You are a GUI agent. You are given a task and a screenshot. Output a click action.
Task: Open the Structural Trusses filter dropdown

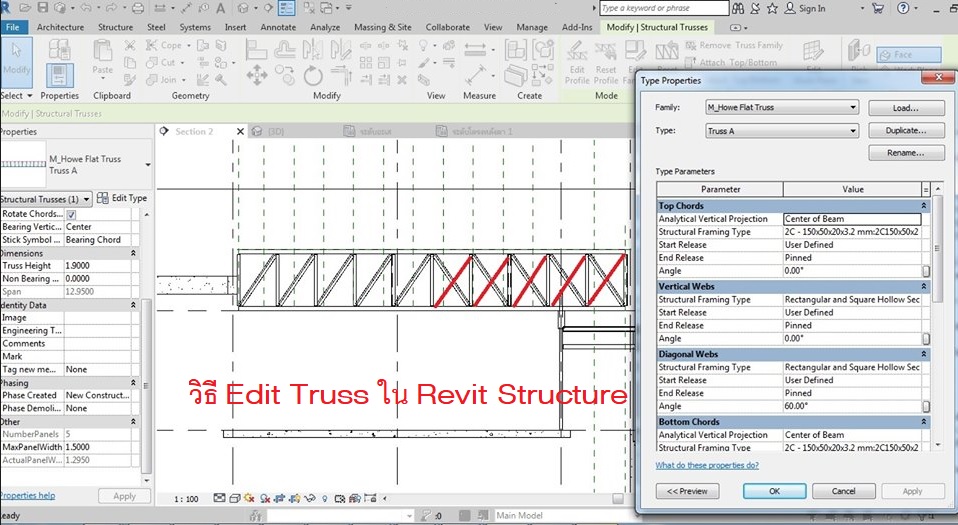click(46, 199)
